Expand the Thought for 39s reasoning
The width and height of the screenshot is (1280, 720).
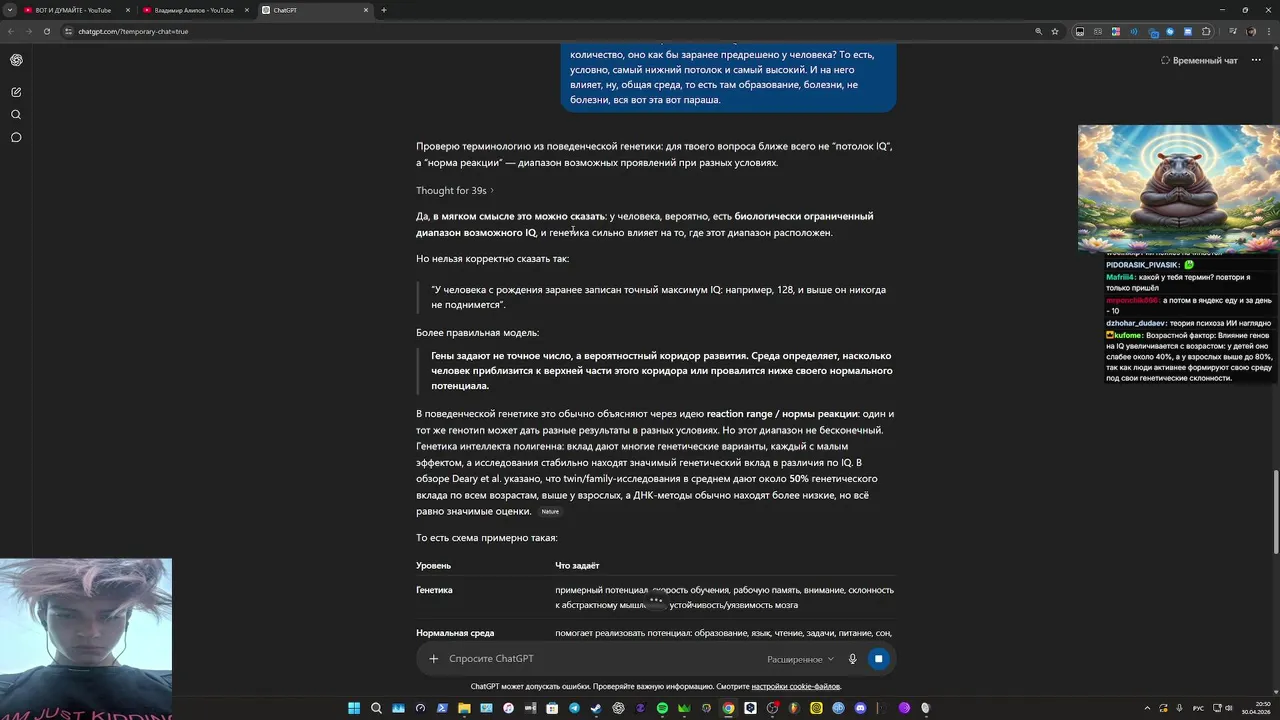click(x=455, y=190)
